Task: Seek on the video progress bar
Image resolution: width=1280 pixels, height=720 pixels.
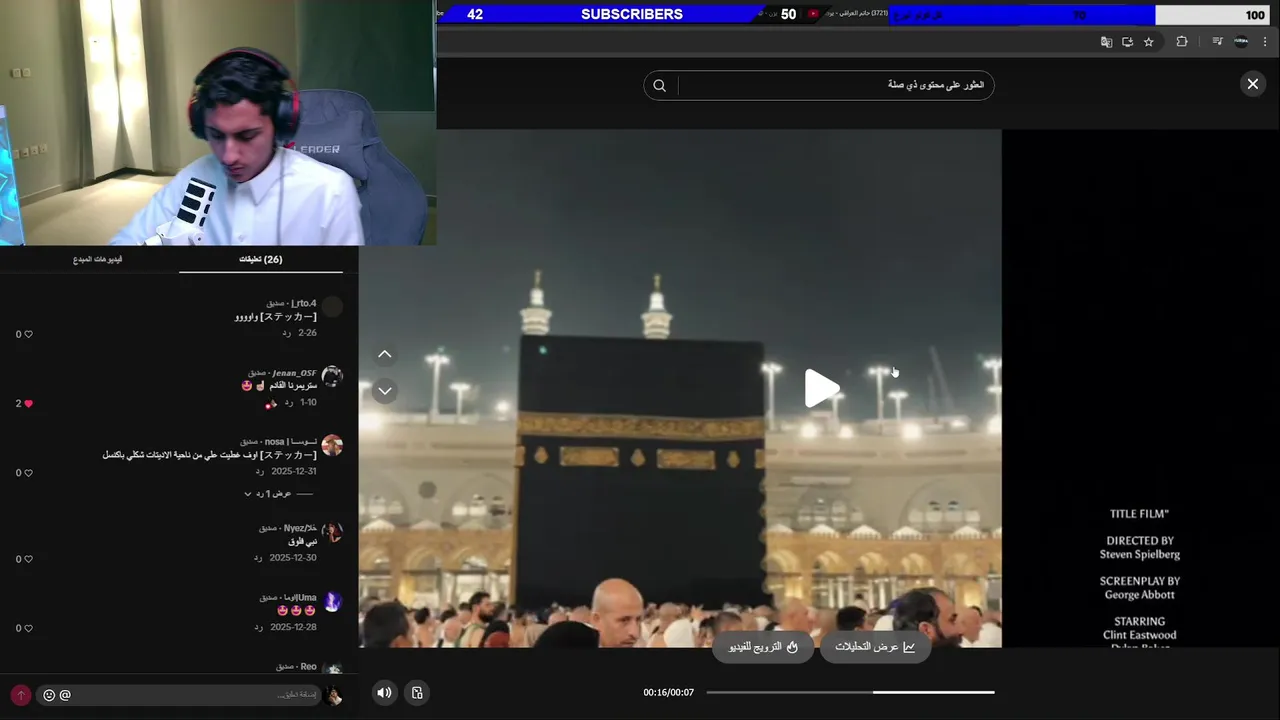Action: [x=850, y=692]
